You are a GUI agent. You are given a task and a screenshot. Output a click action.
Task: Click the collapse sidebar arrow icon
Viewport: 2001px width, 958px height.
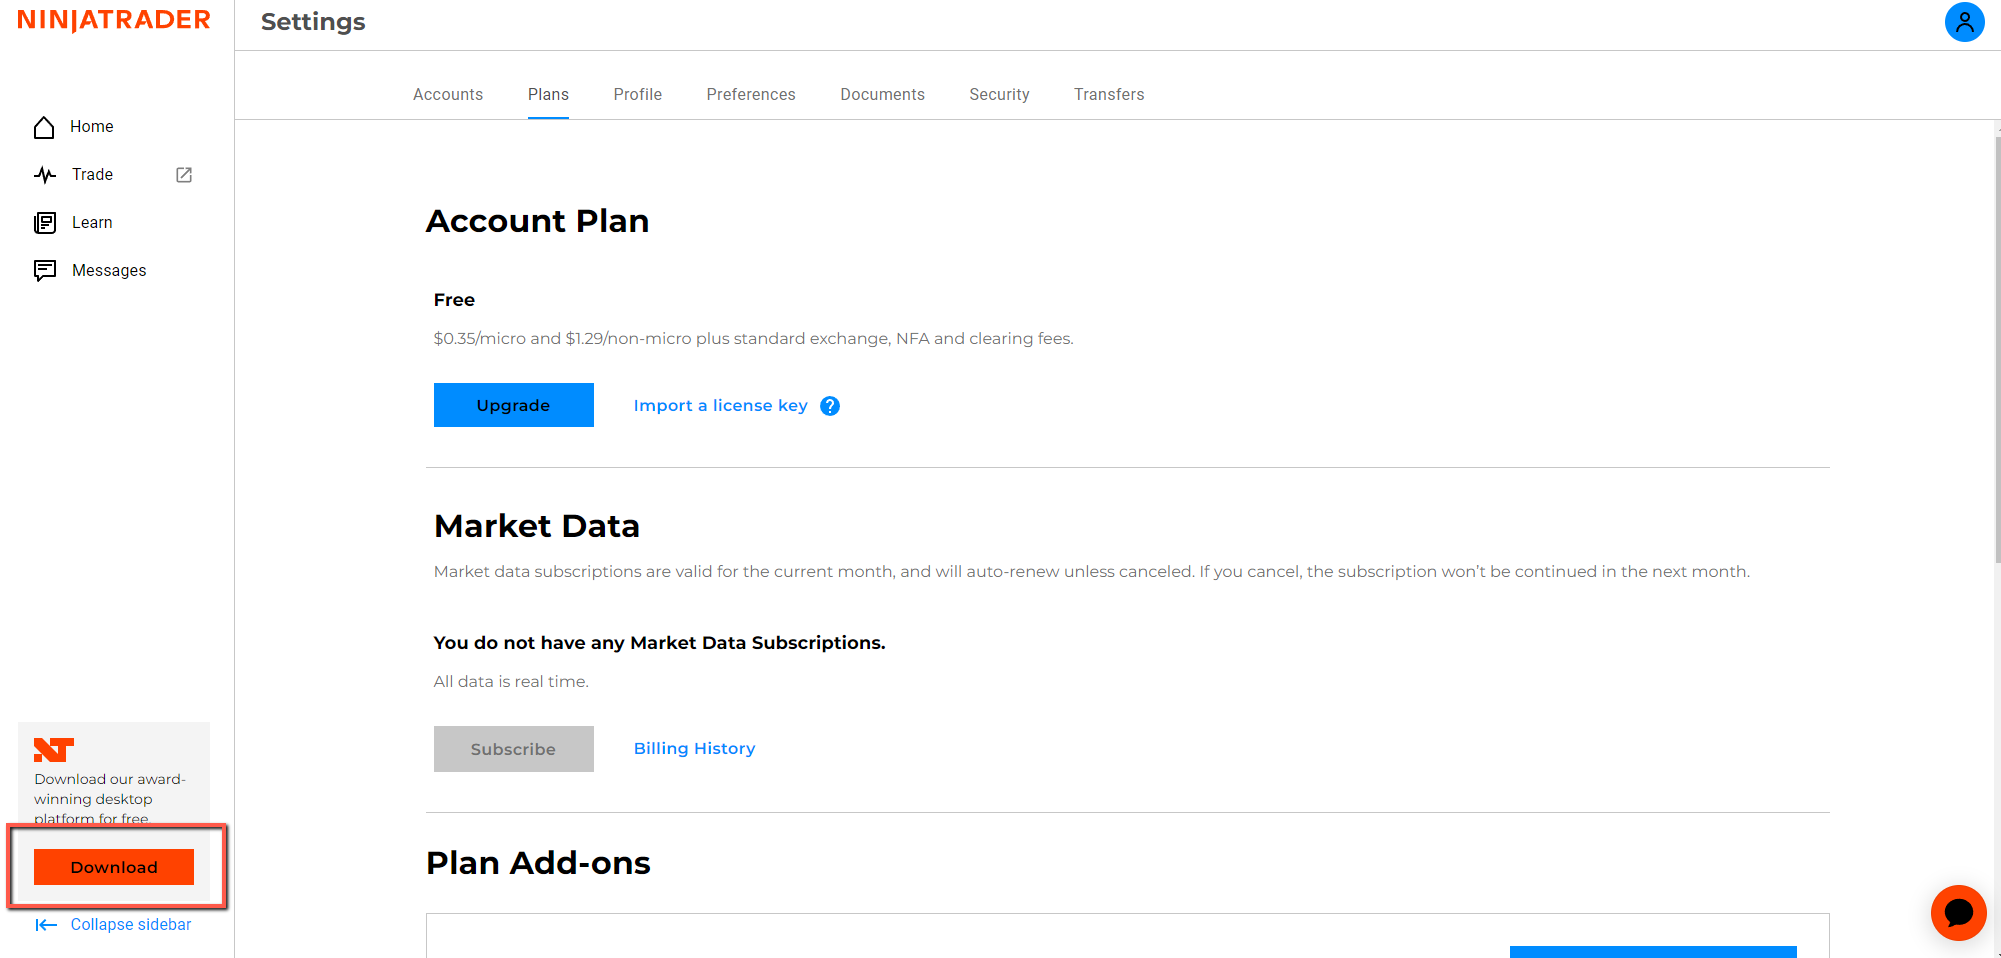(x=46, y=925)
